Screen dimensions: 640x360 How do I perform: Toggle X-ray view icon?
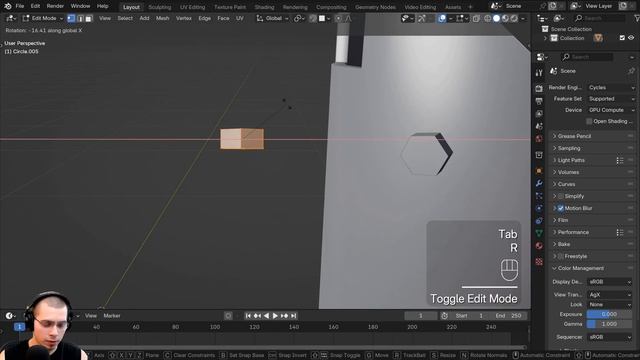click(476, 18)
